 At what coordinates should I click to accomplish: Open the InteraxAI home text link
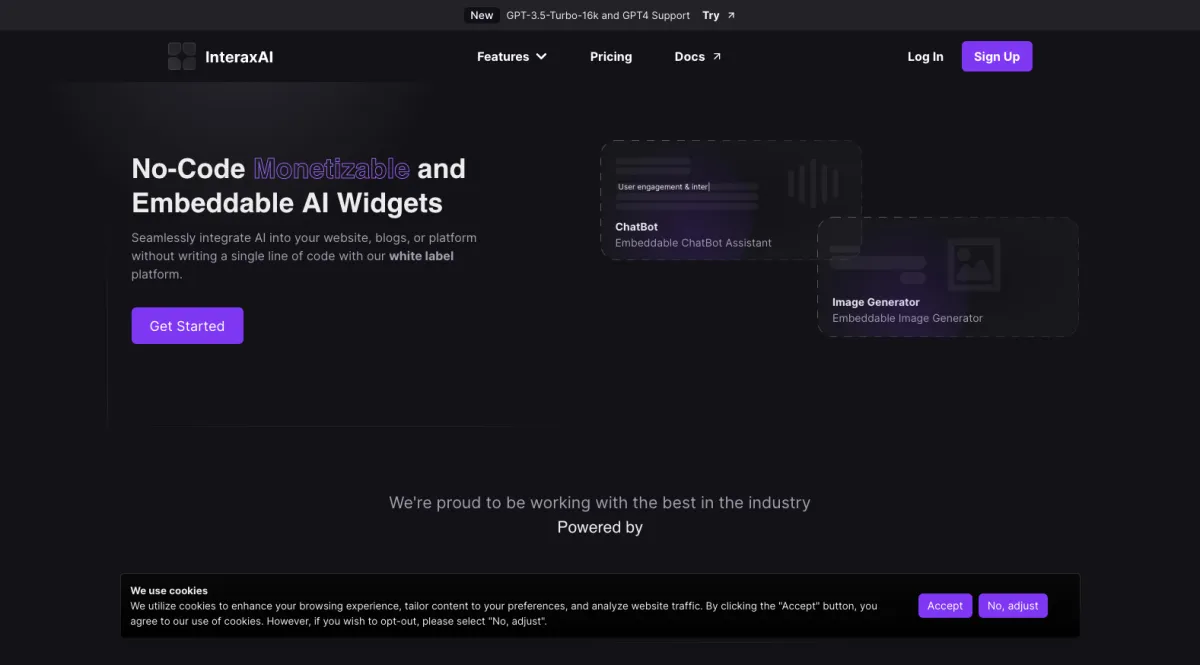tap(239, 57)
